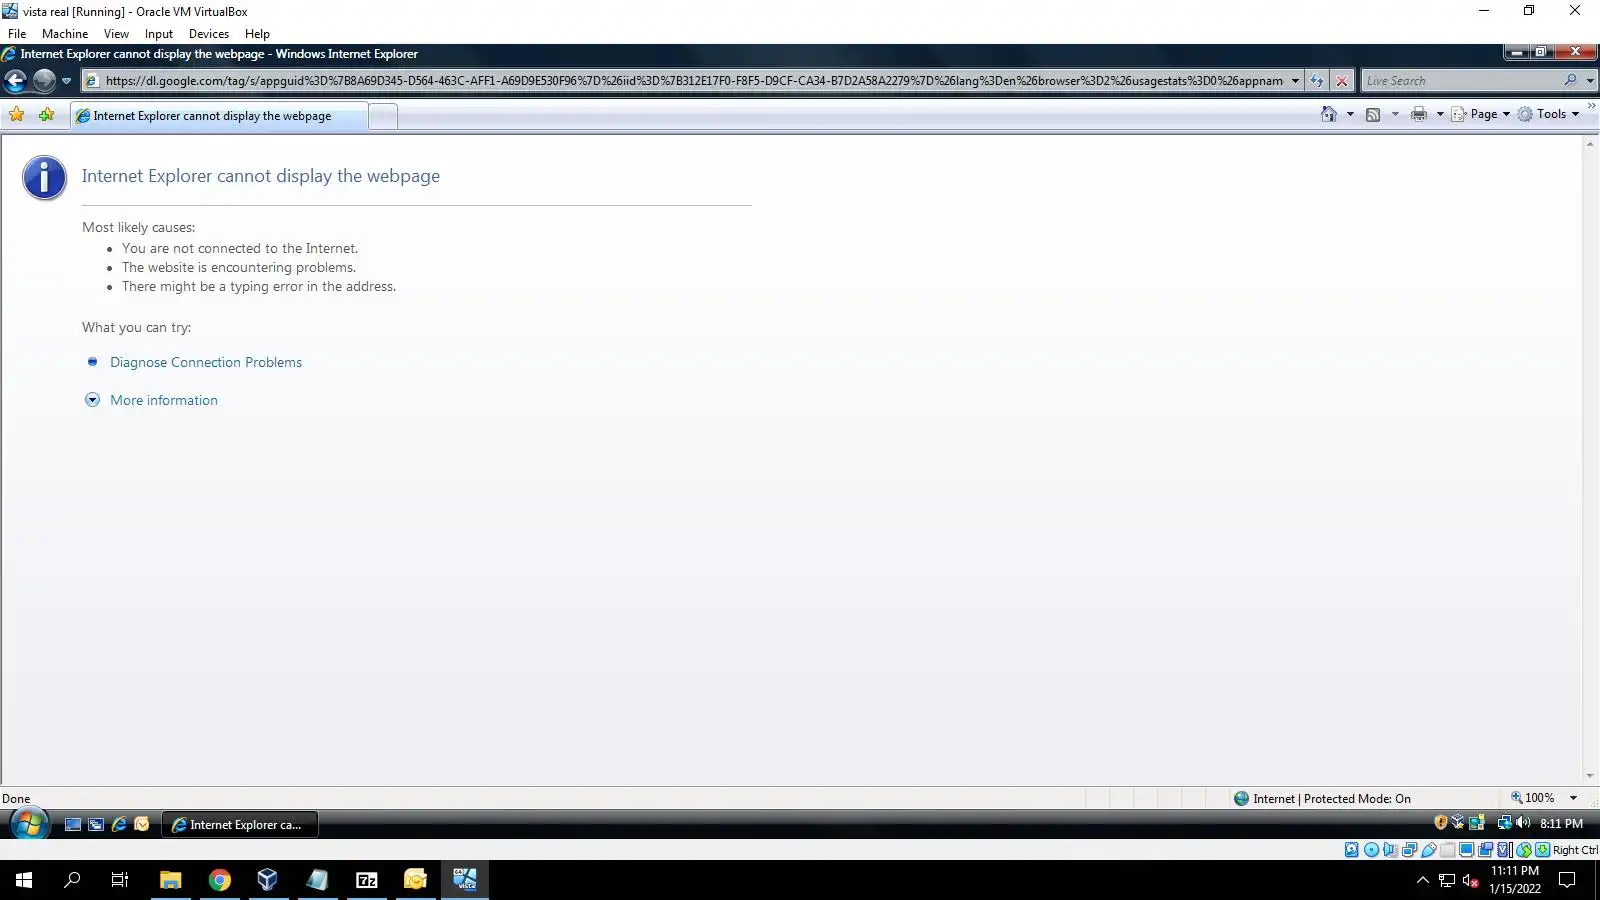Click the More information link
This screenshot has height=900, width=1600.
click(164, 400)
